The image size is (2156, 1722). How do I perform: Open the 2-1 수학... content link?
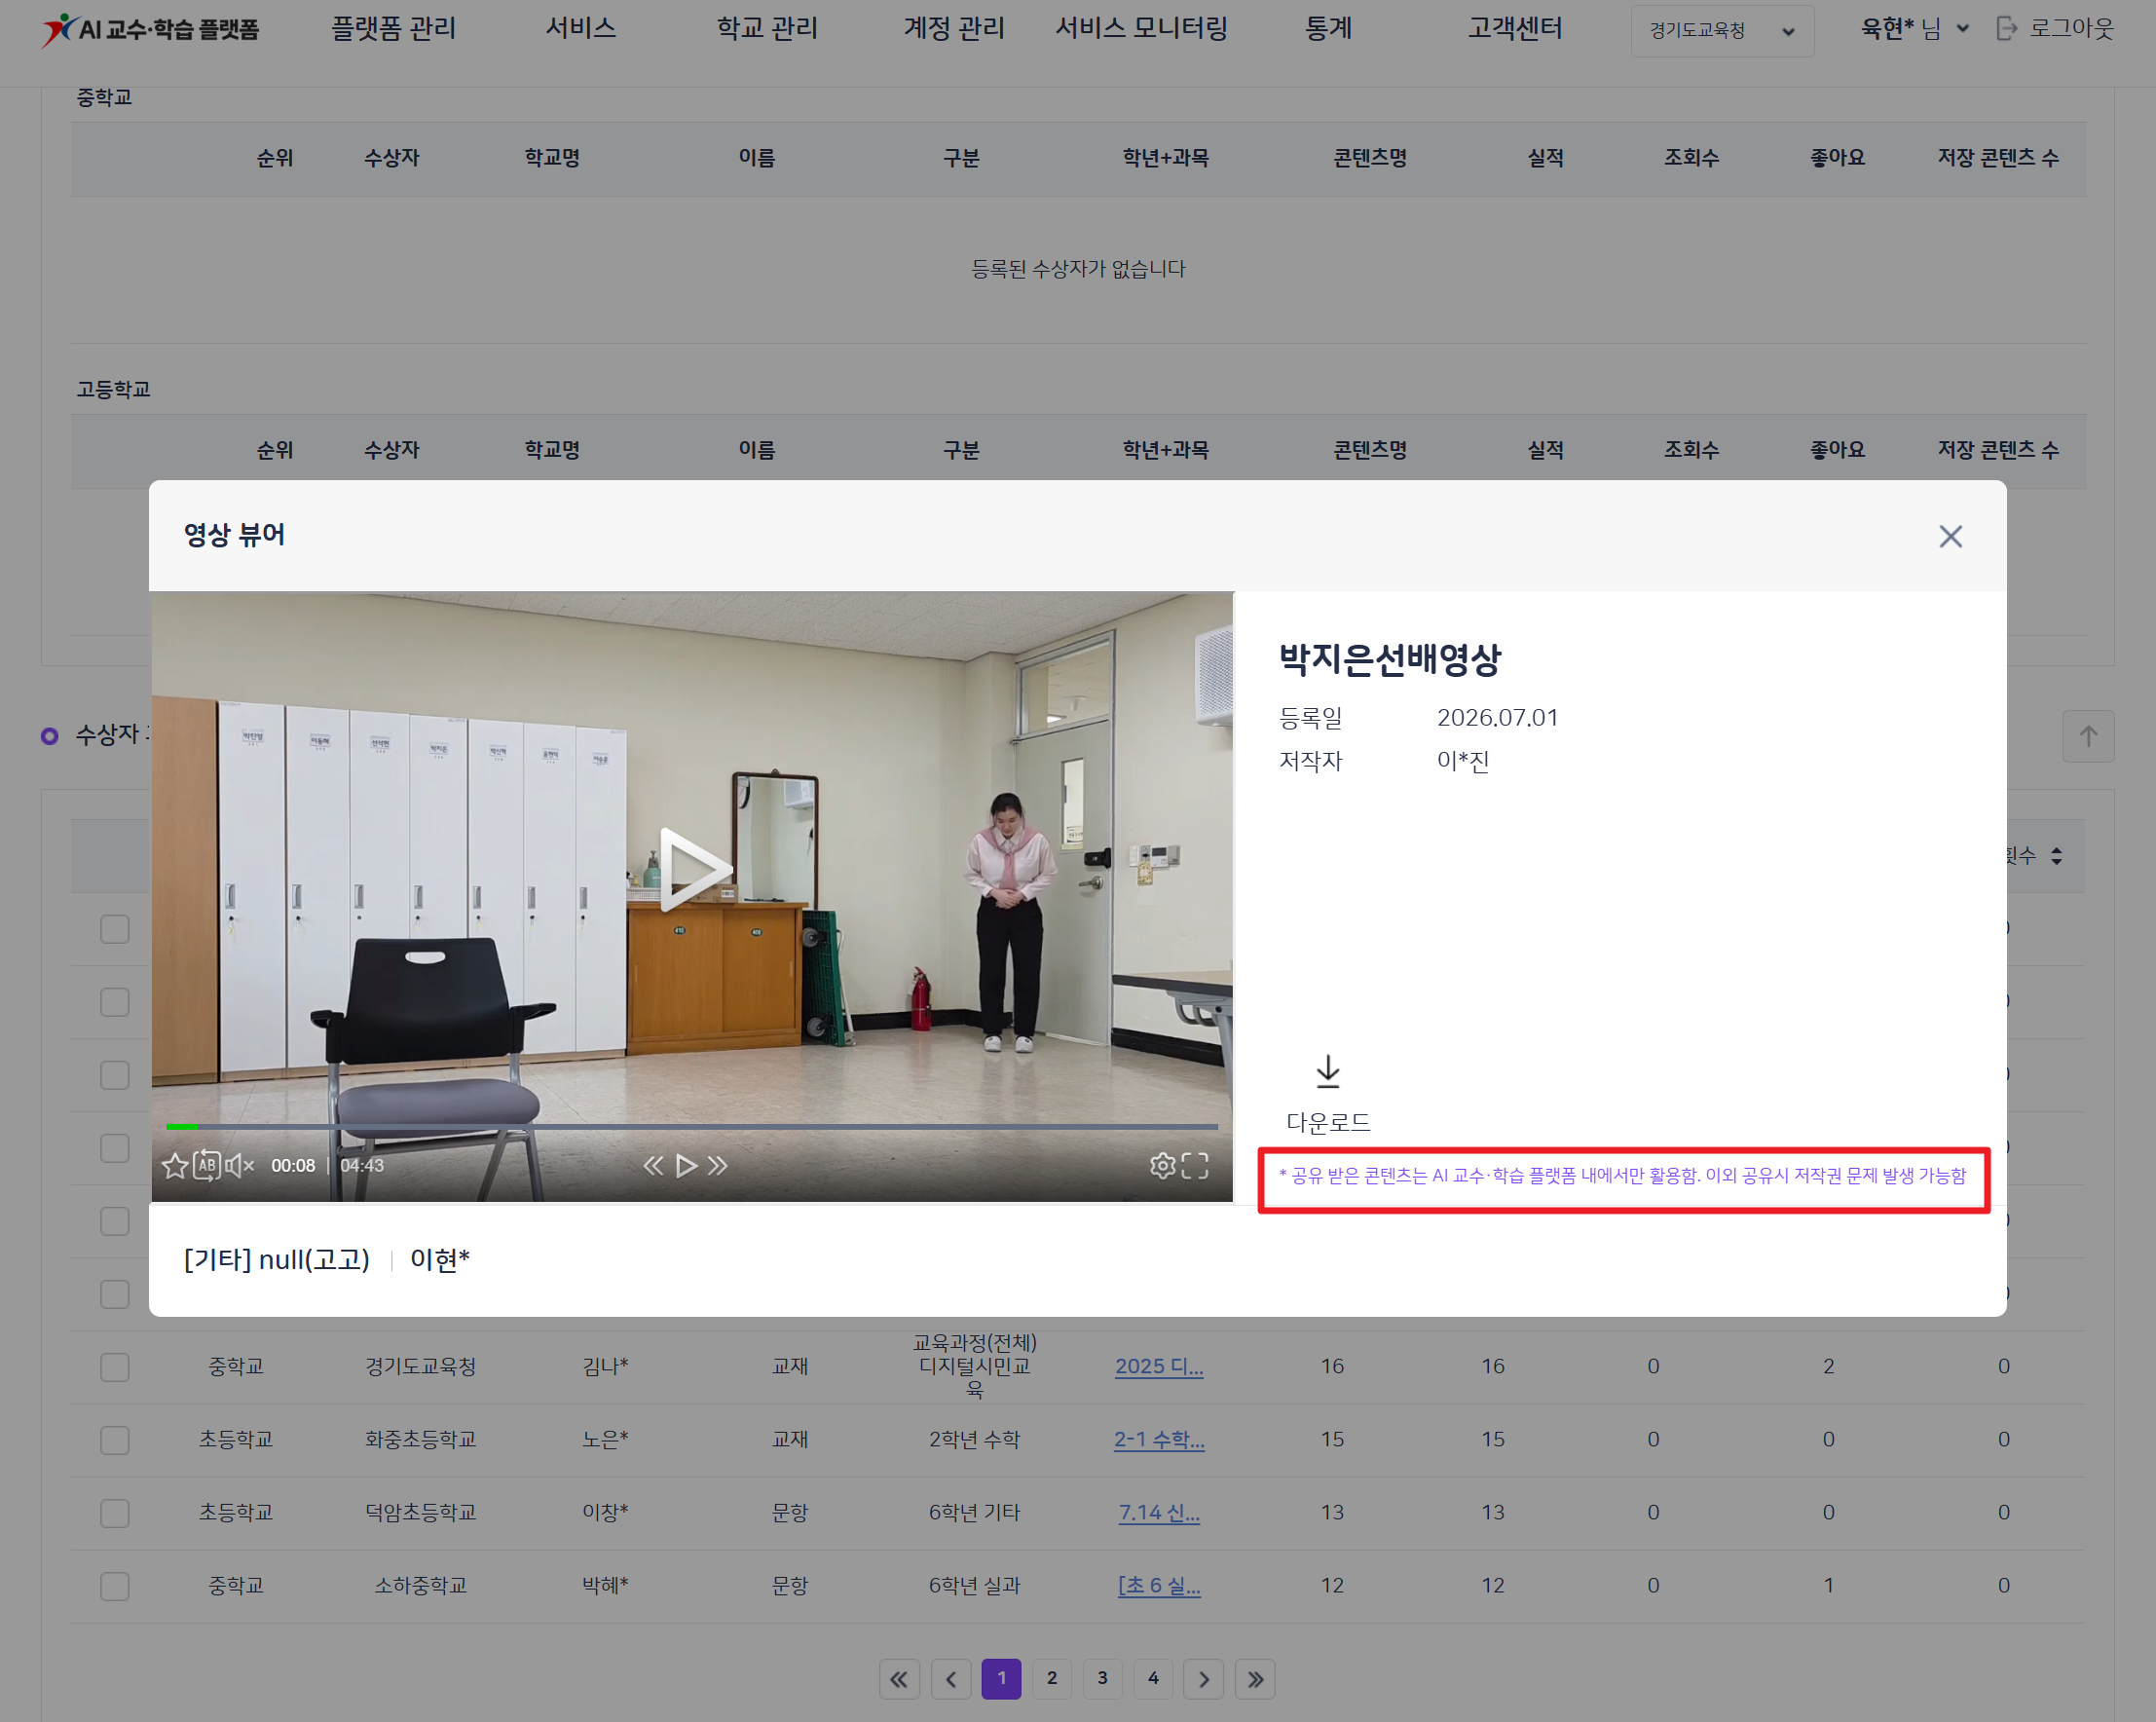(1159, 1440)
